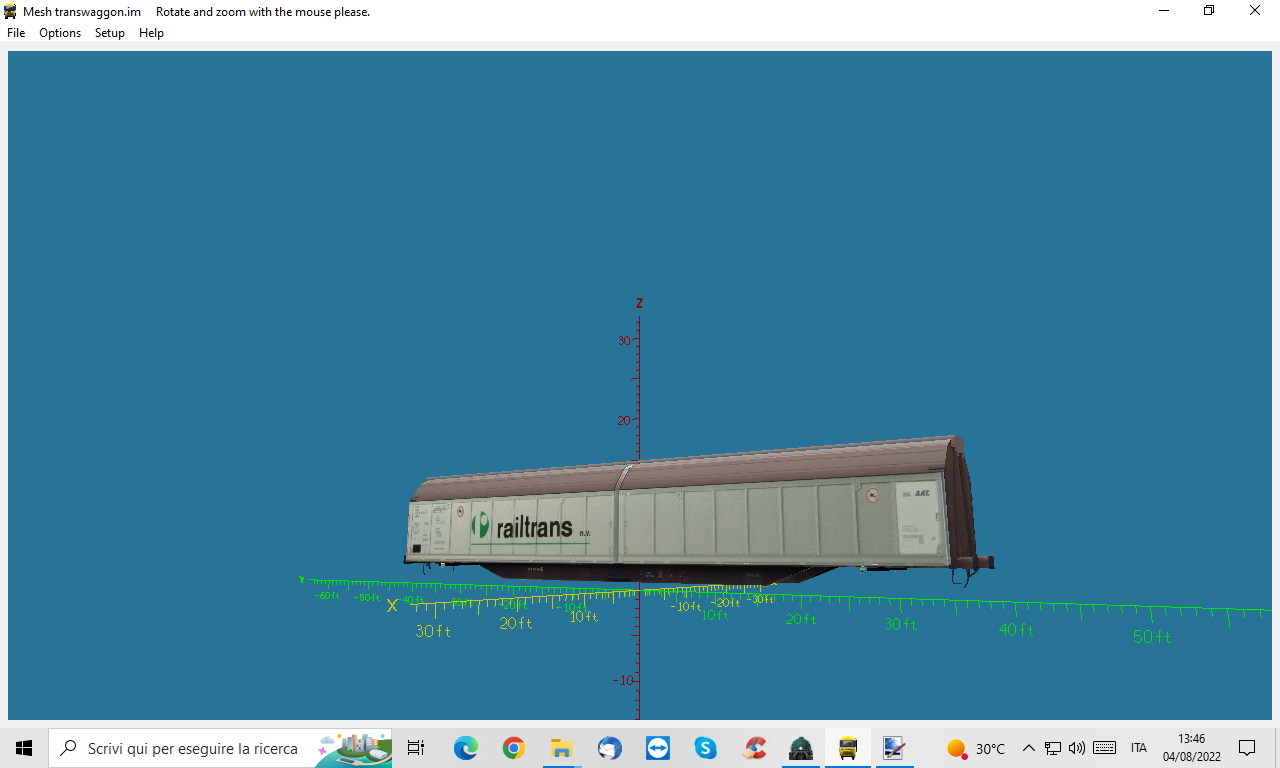1280x768 pixels.
Task: Click the red Z axis label
Action: point(639,303)
